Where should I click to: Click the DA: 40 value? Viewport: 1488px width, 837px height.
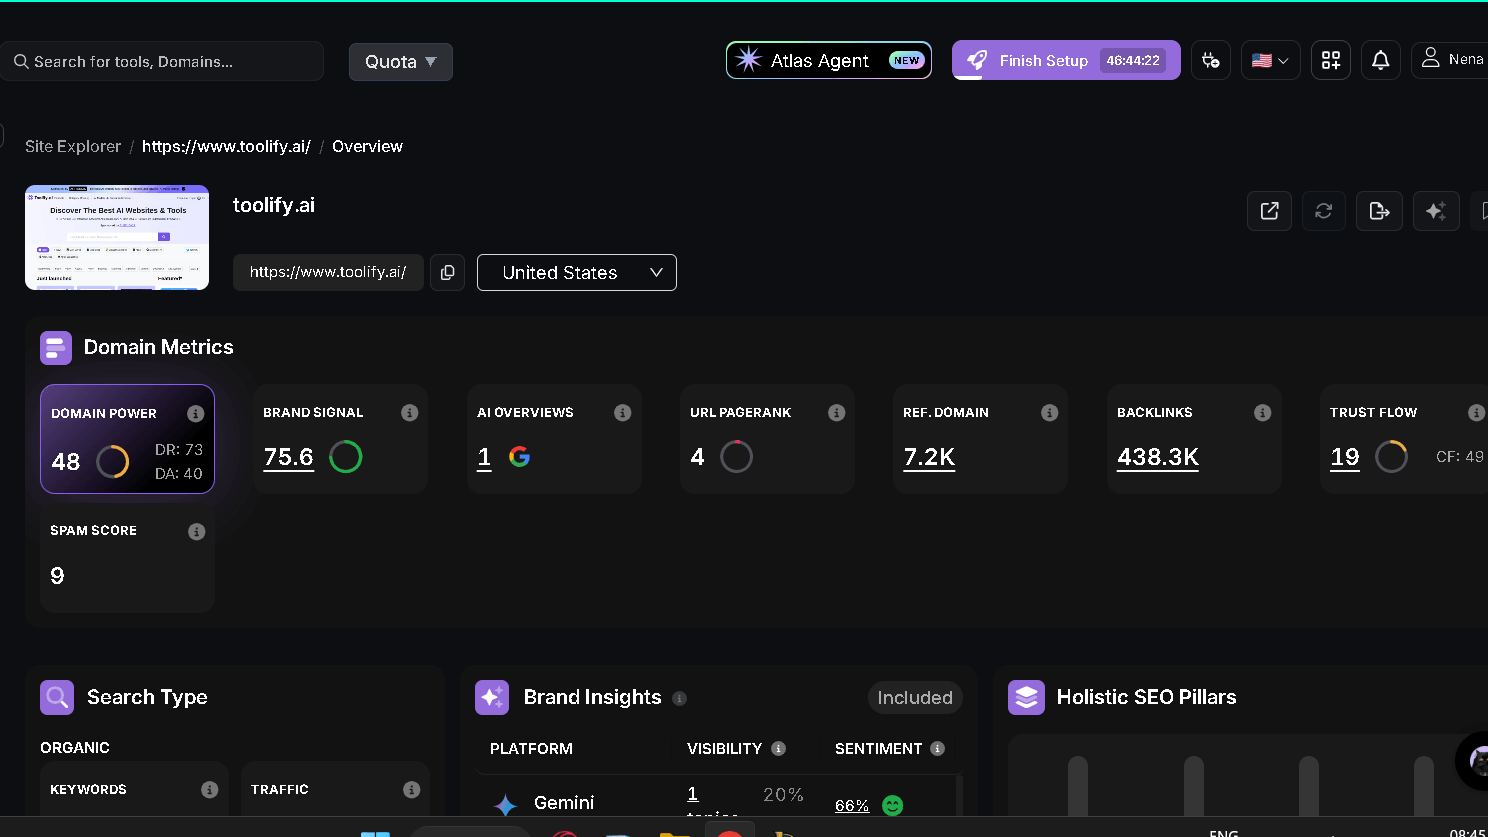179,474
